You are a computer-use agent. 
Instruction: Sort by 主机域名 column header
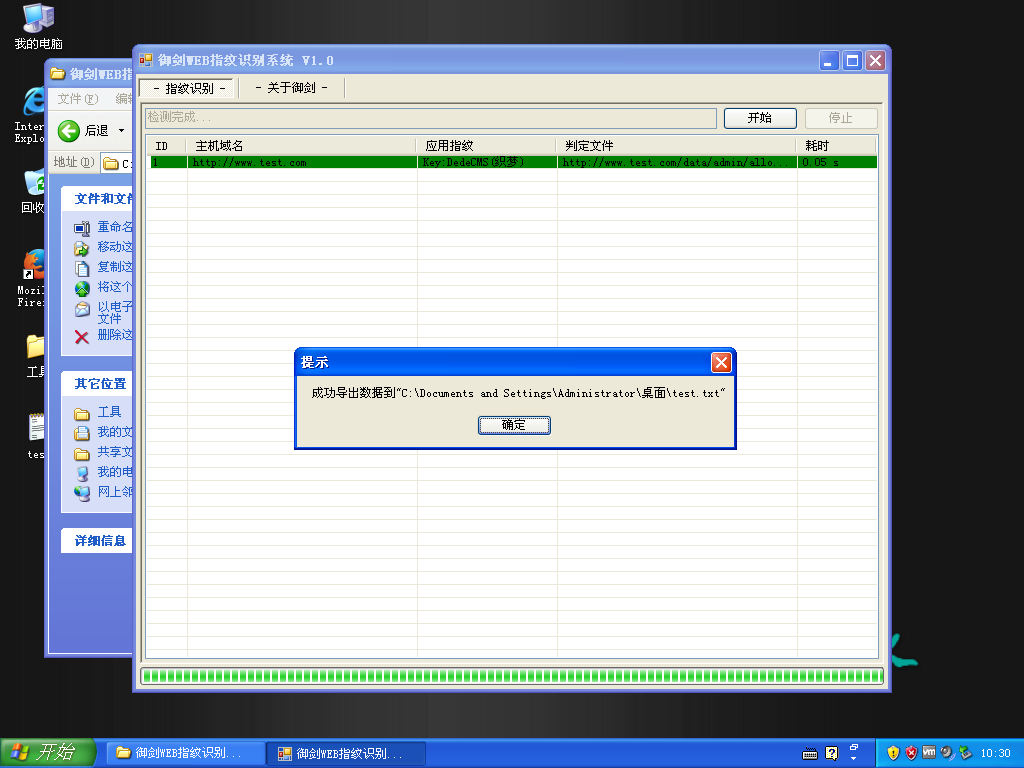[302, 146]
